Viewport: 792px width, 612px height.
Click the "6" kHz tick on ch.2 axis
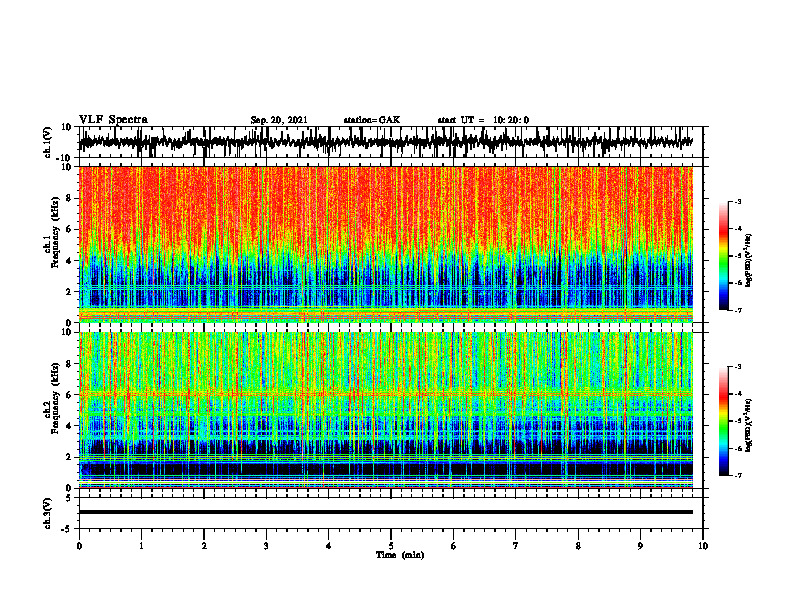pos(69,395)
